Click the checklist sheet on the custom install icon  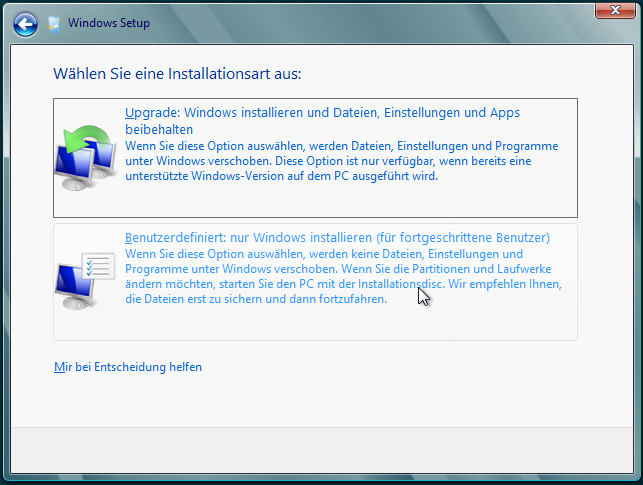pos(99,268)
